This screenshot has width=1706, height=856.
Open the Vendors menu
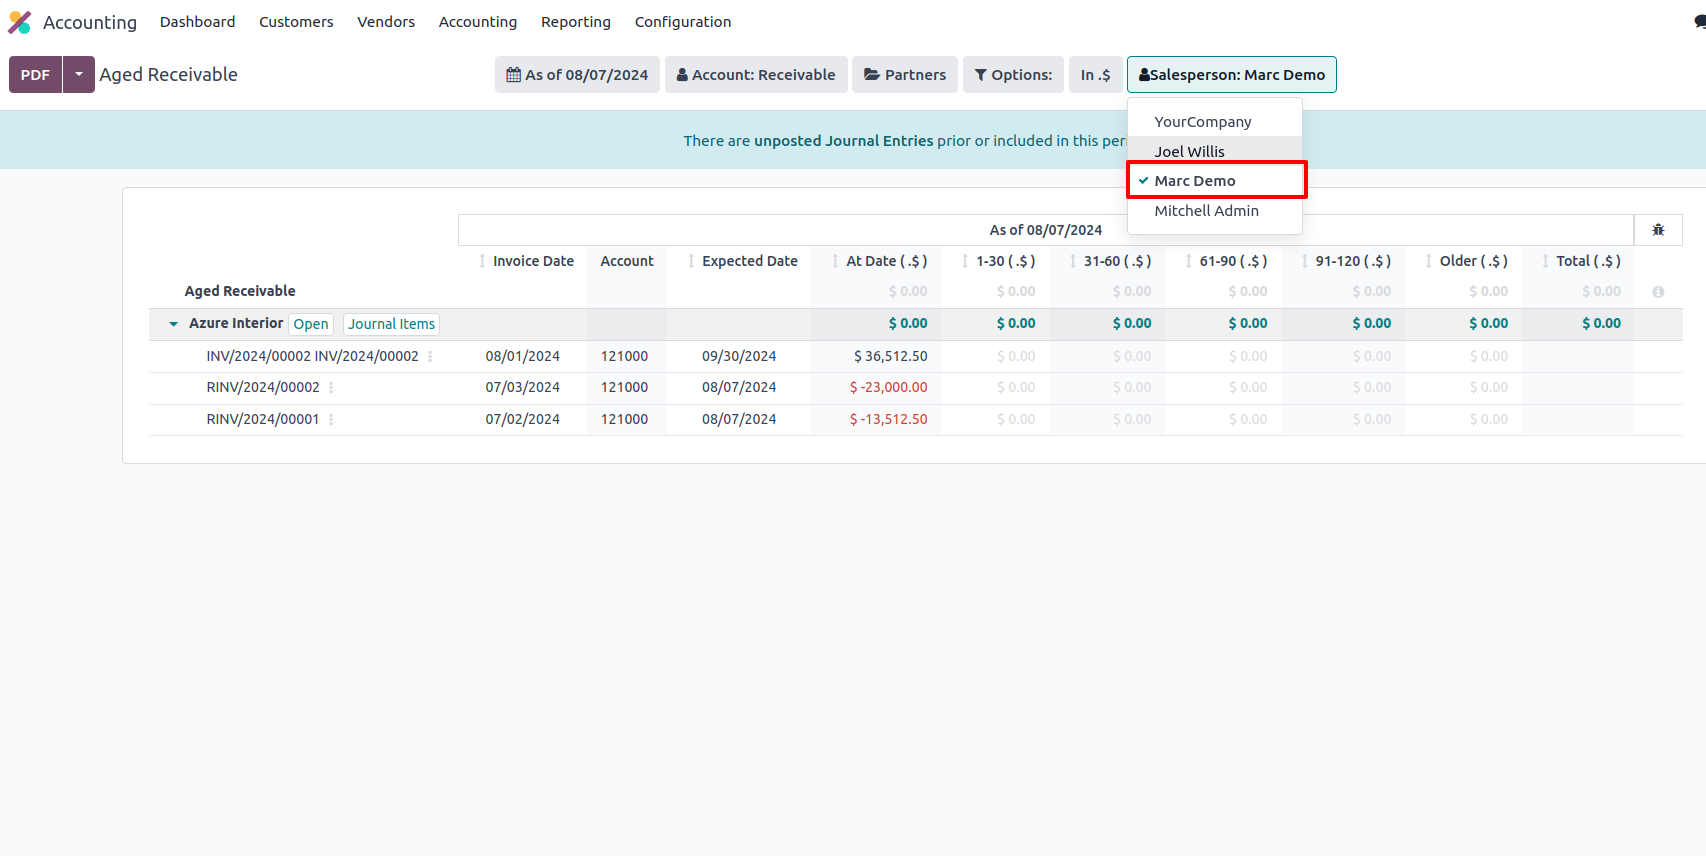pyautogui.click(x=386, y=22)
